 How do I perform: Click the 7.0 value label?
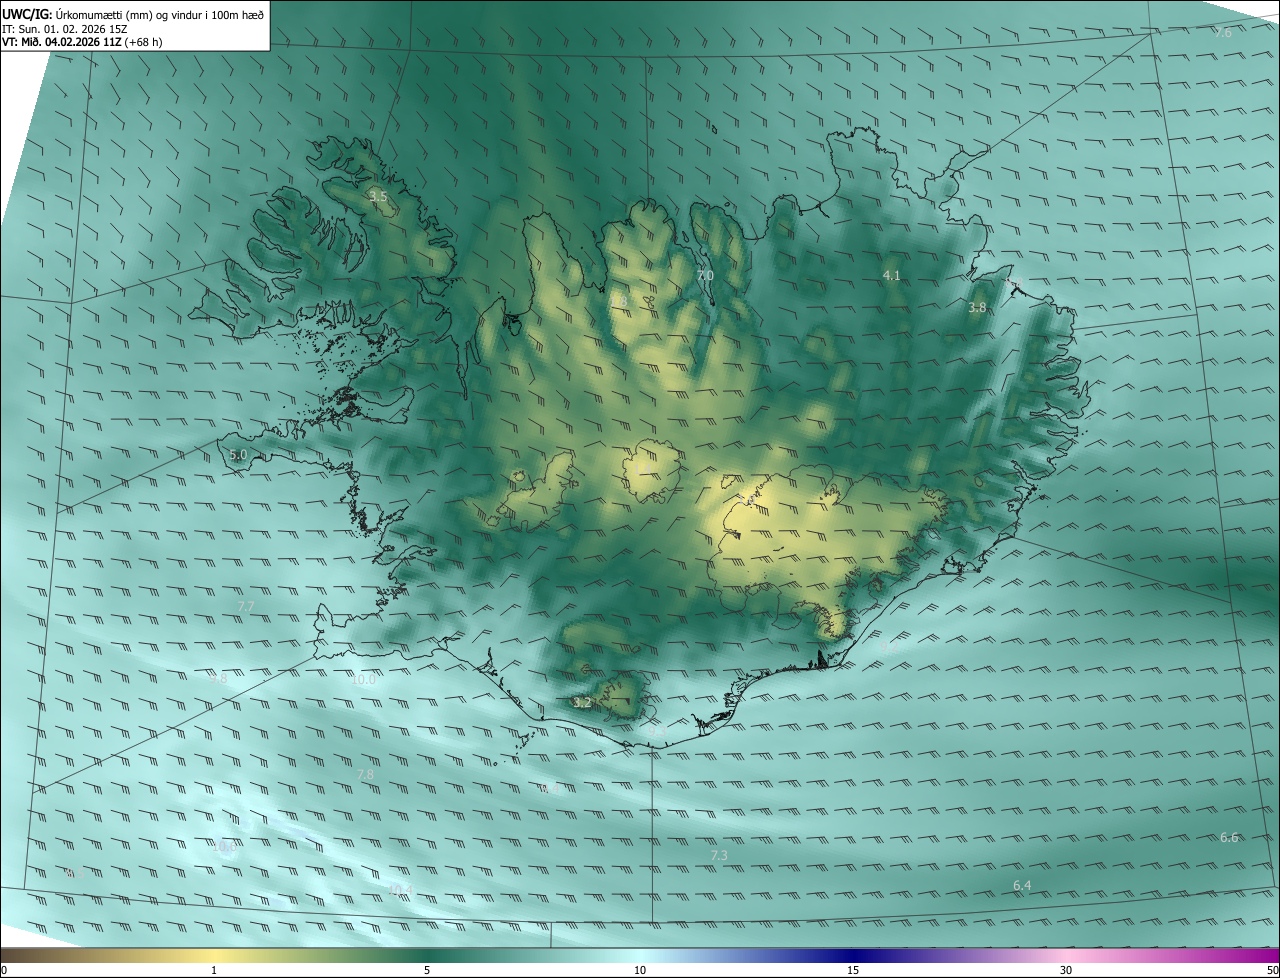(x=705, y=275)
